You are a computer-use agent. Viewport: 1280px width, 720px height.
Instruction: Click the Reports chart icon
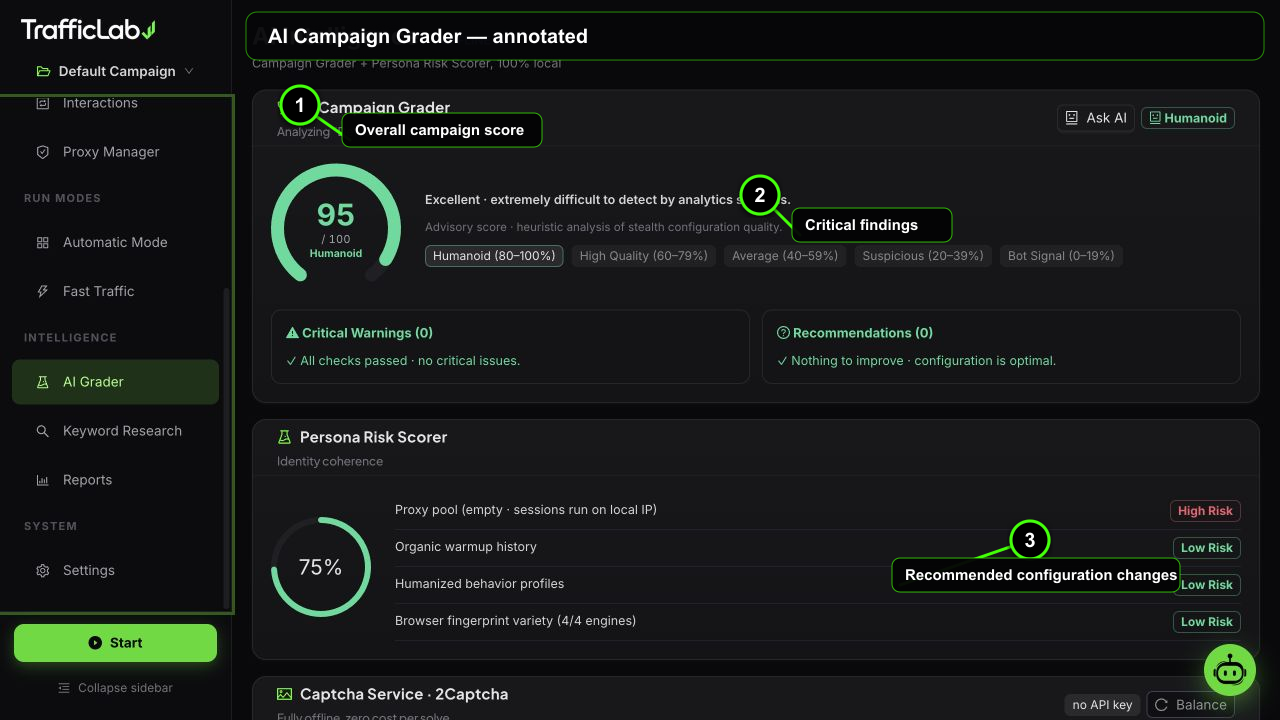click(42, 480)
